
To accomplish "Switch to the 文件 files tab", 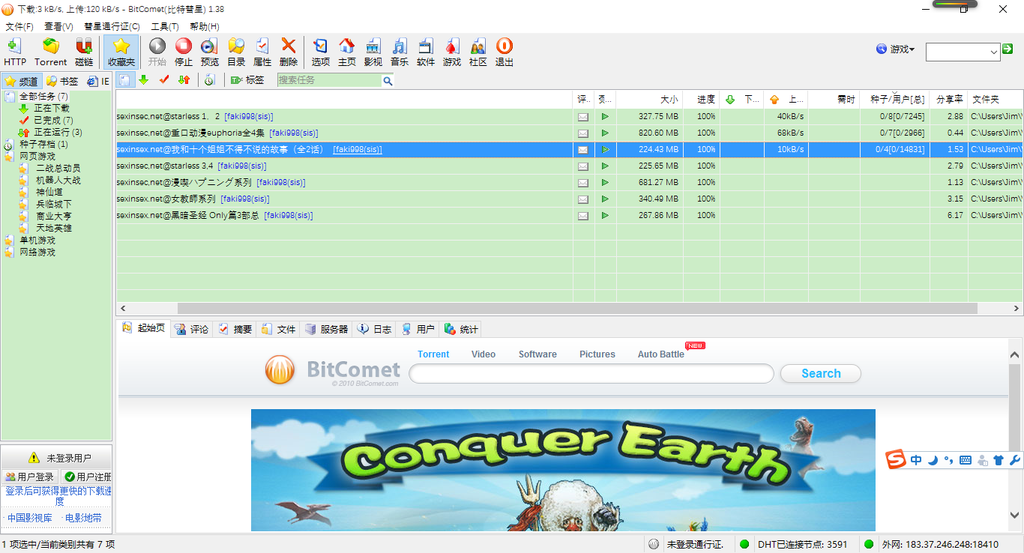I will pos(279,329).
